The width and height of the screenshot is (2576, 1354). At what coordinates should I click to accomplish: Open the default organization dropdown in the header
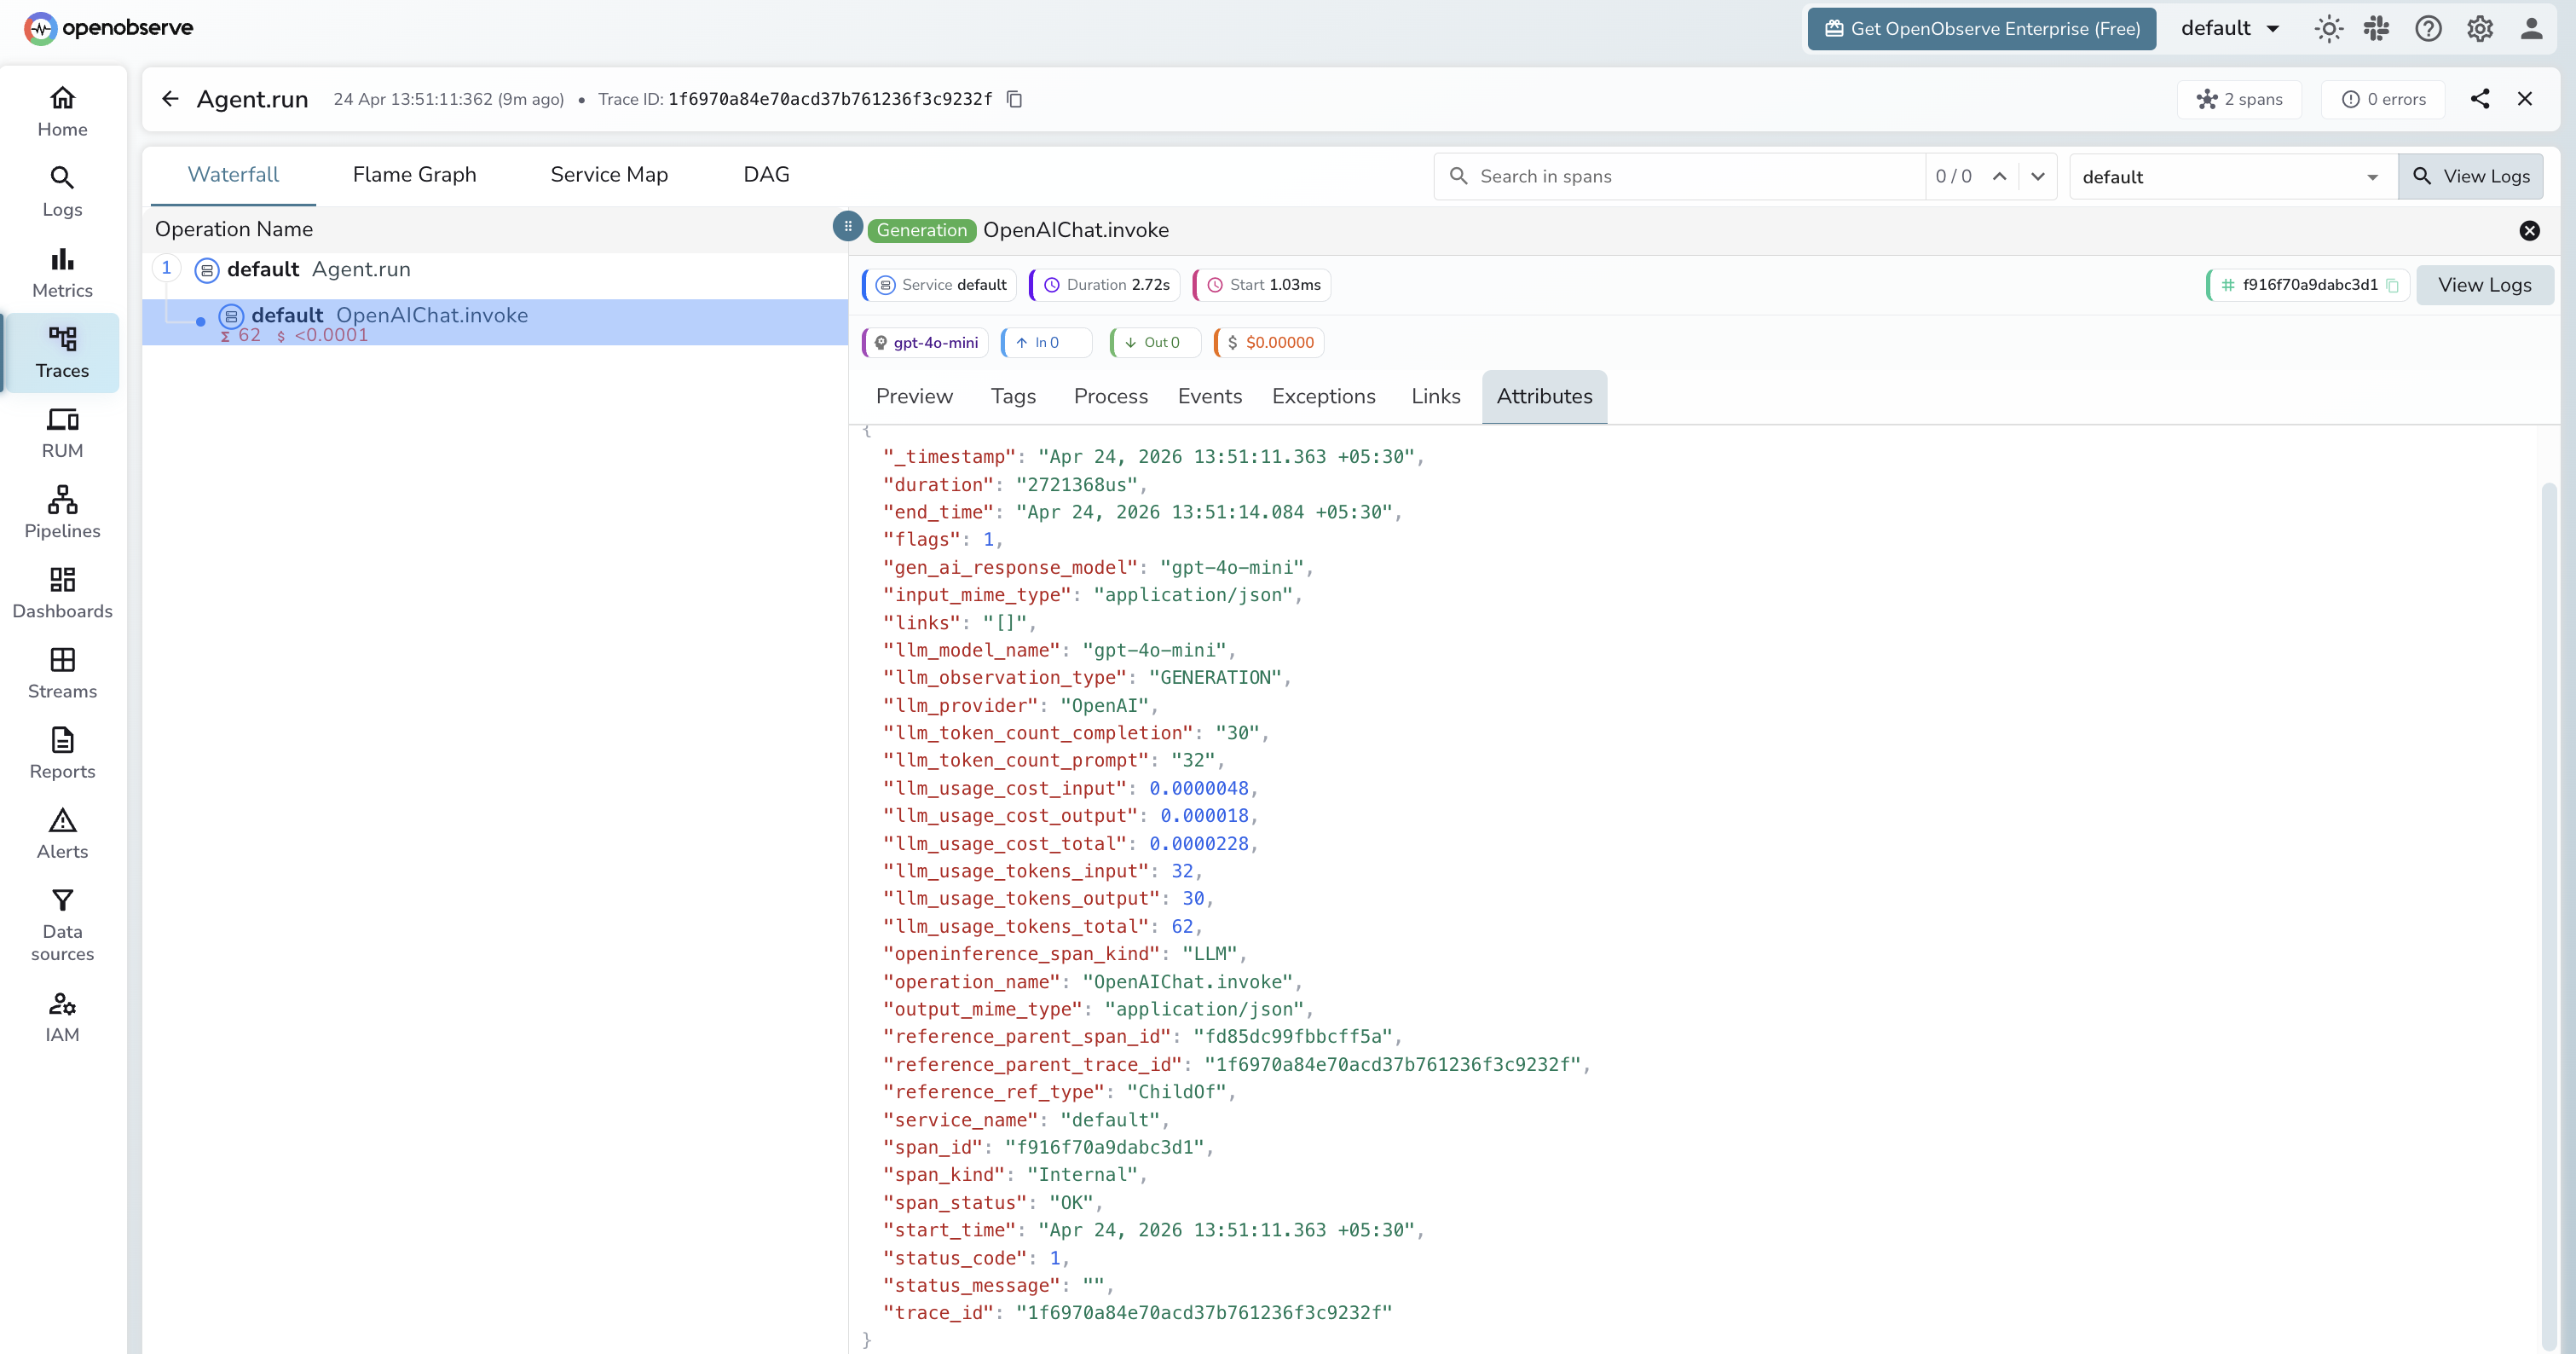pos(2230,28)
